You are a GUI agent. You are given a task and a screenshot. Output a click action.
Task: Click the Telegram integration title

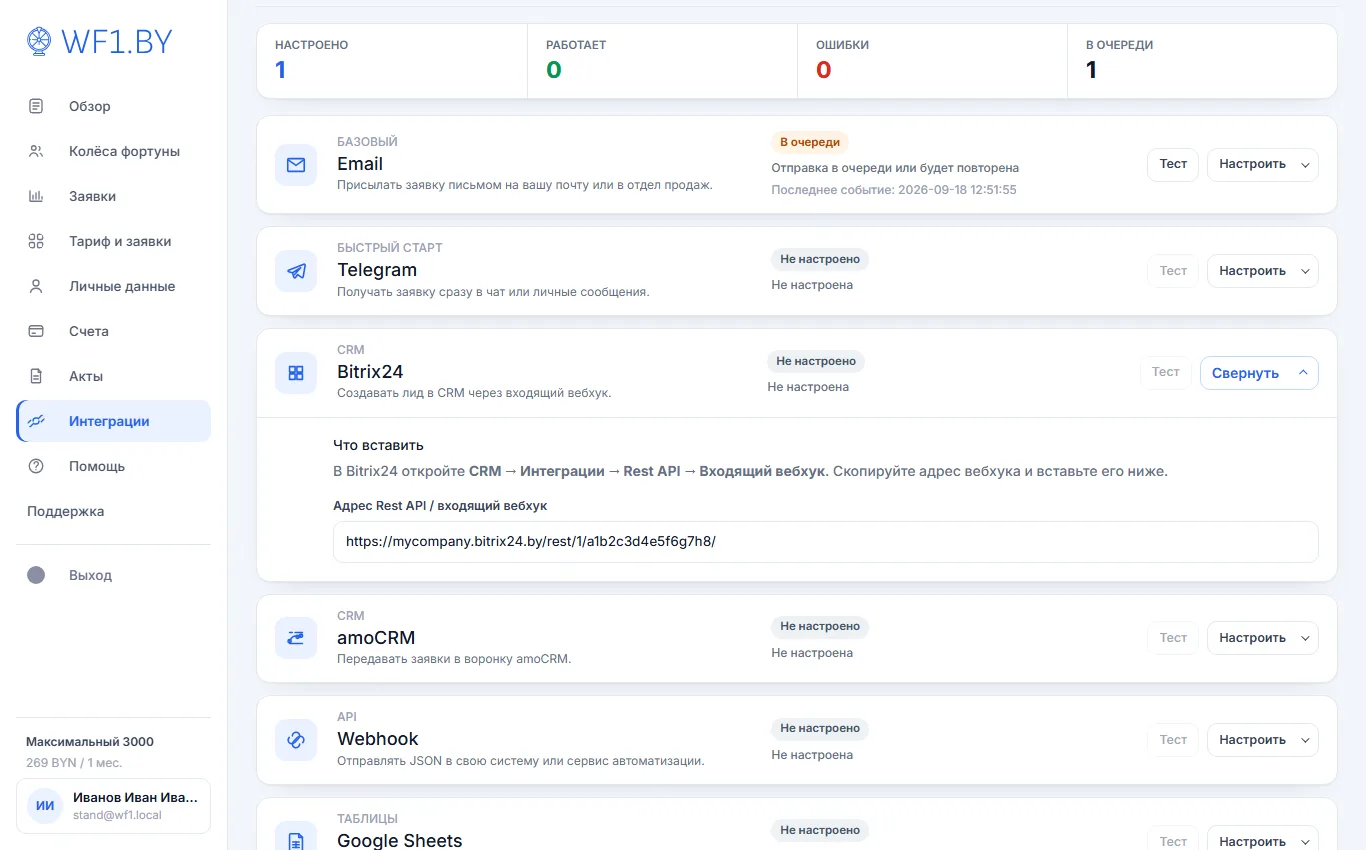coord(377,270)
